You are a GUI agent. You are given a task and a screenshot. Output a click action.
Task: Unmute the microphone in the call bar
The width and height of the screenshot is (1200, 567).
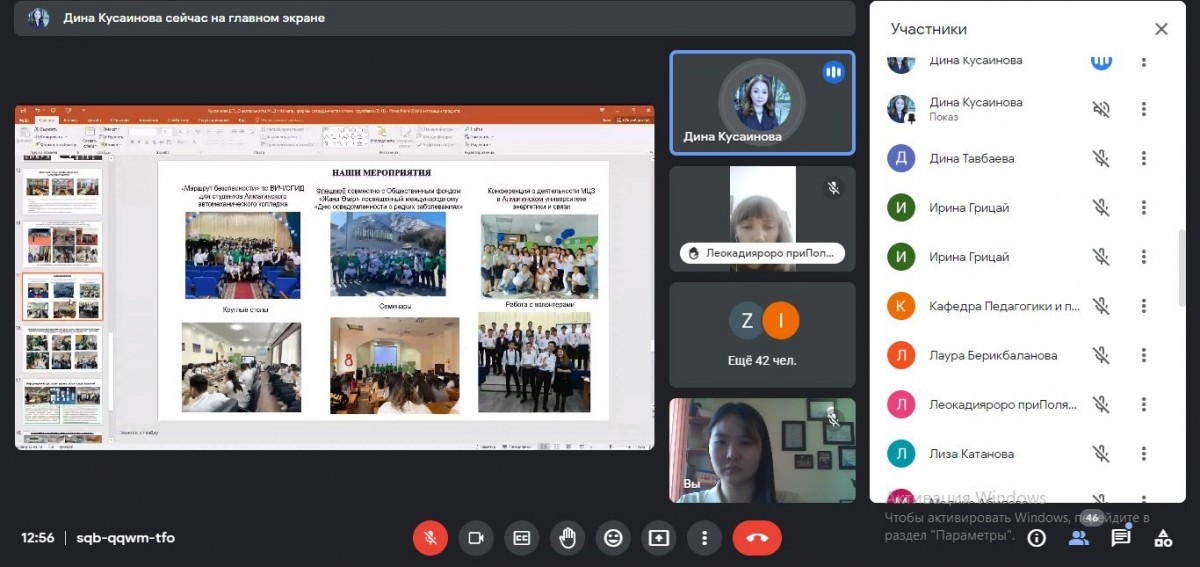click(x=430, y=538)
